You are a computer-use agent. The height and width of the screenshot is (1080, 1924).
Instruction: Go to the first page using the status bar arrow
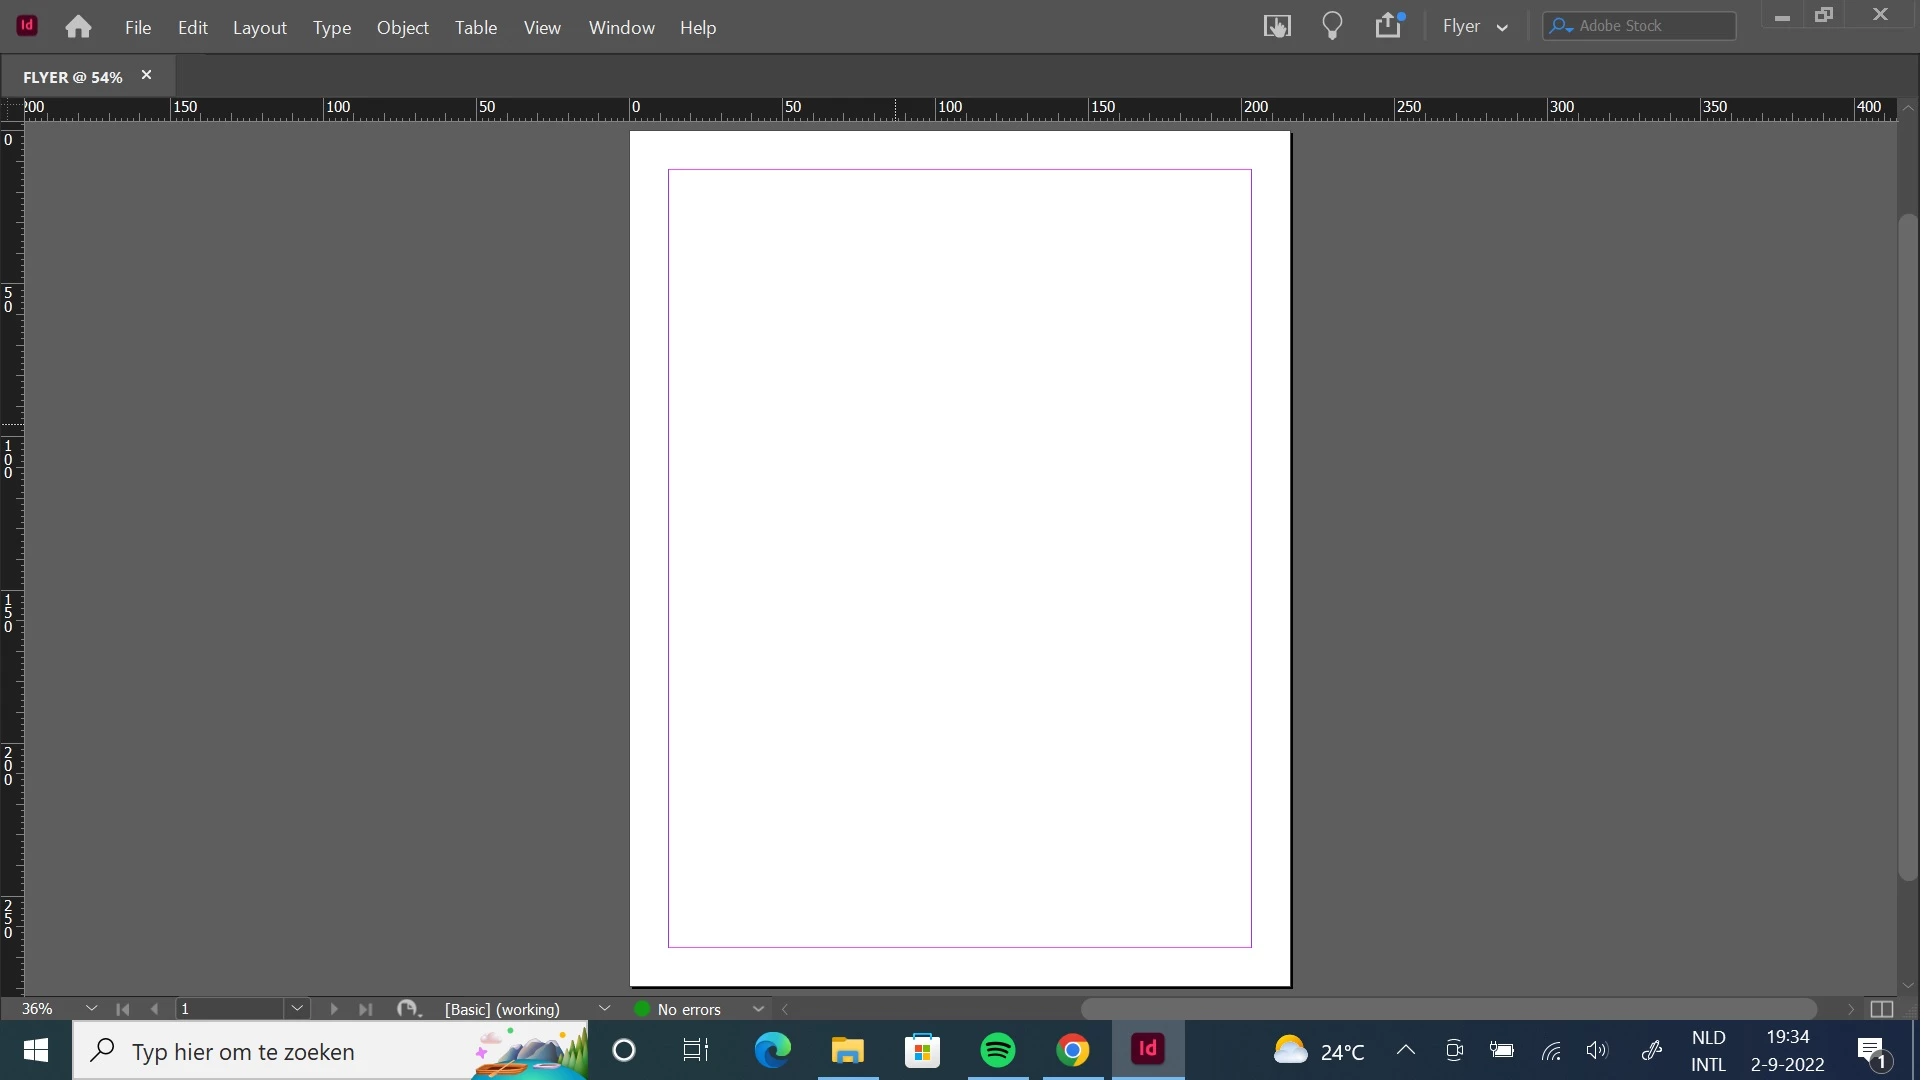click(123, 1010)
